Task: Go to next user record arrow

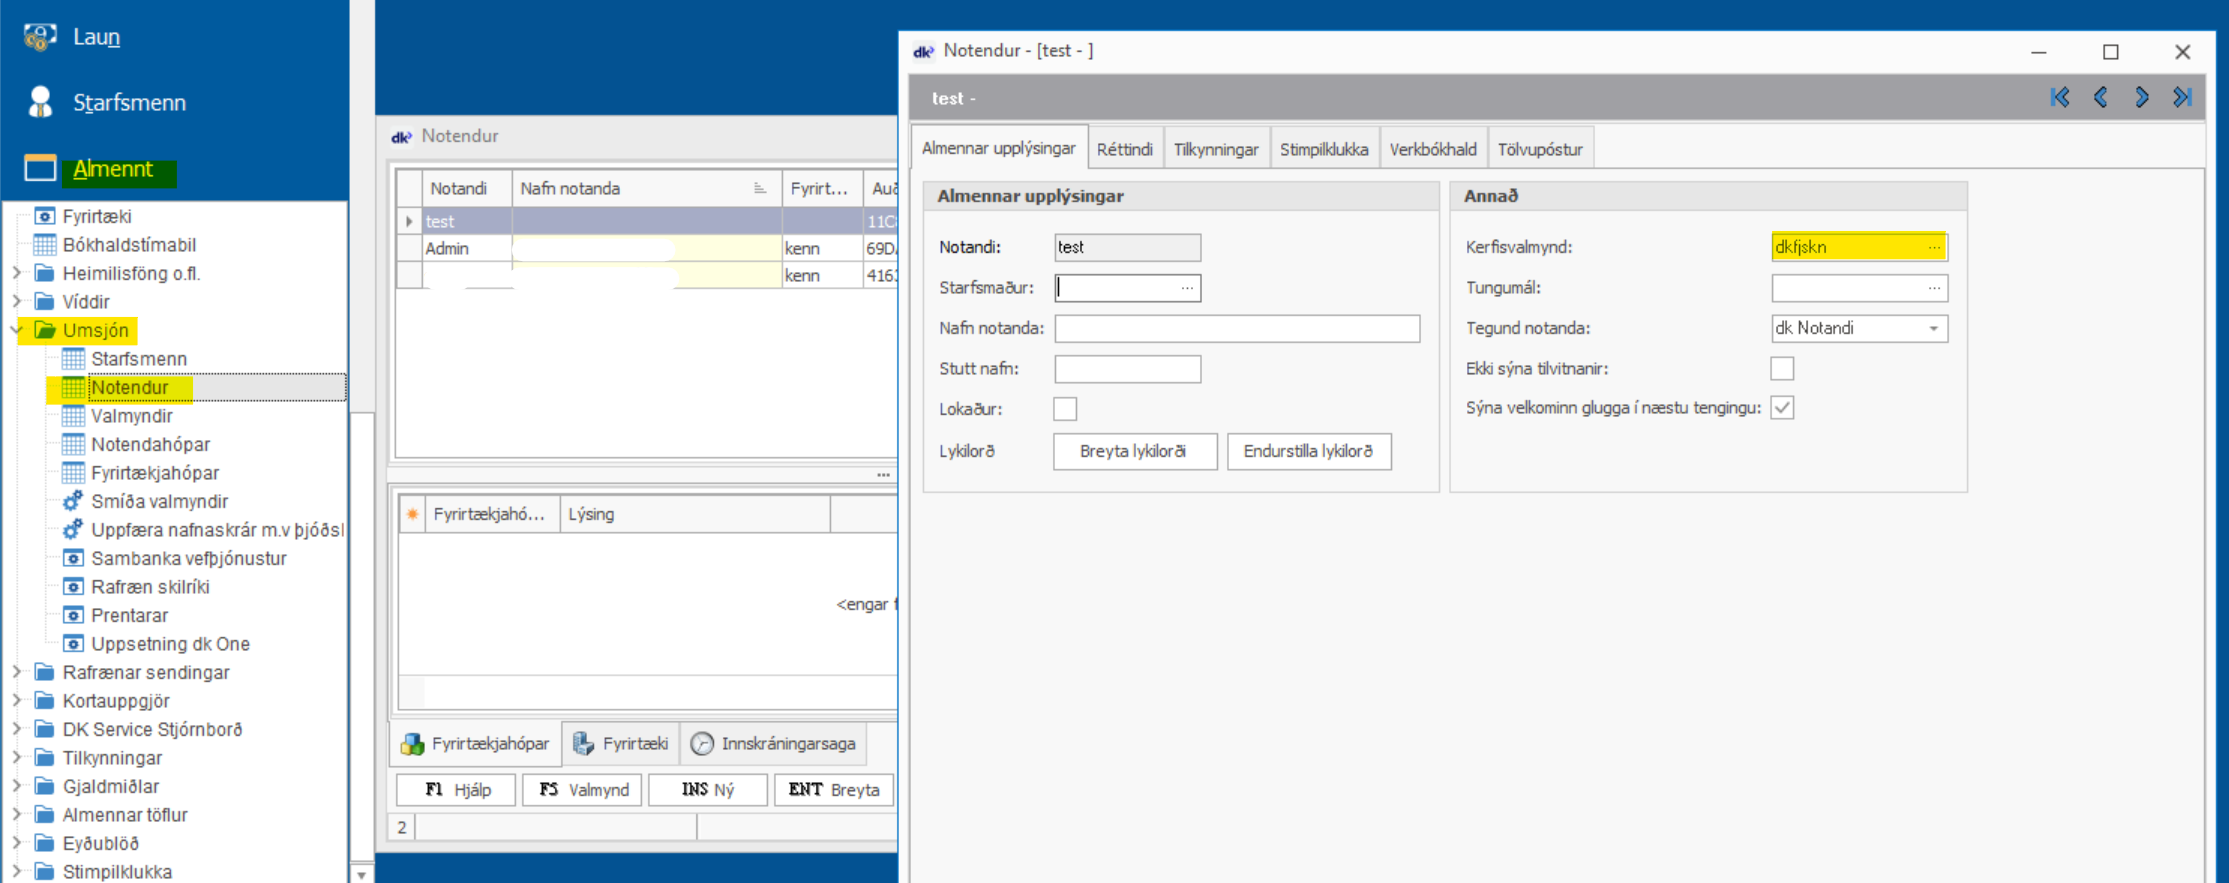Action: tap(2141, 97)
